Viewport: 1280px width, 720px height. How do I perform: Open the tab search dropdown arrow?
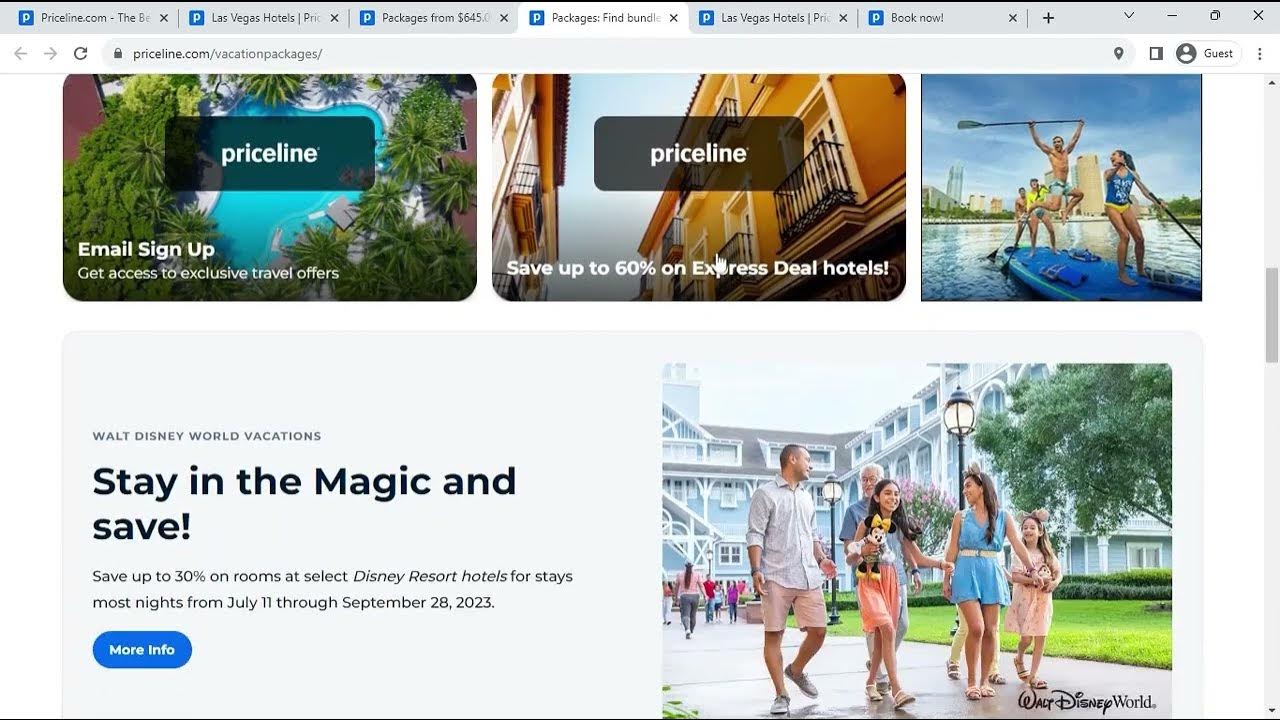(x=1129, y=16)
